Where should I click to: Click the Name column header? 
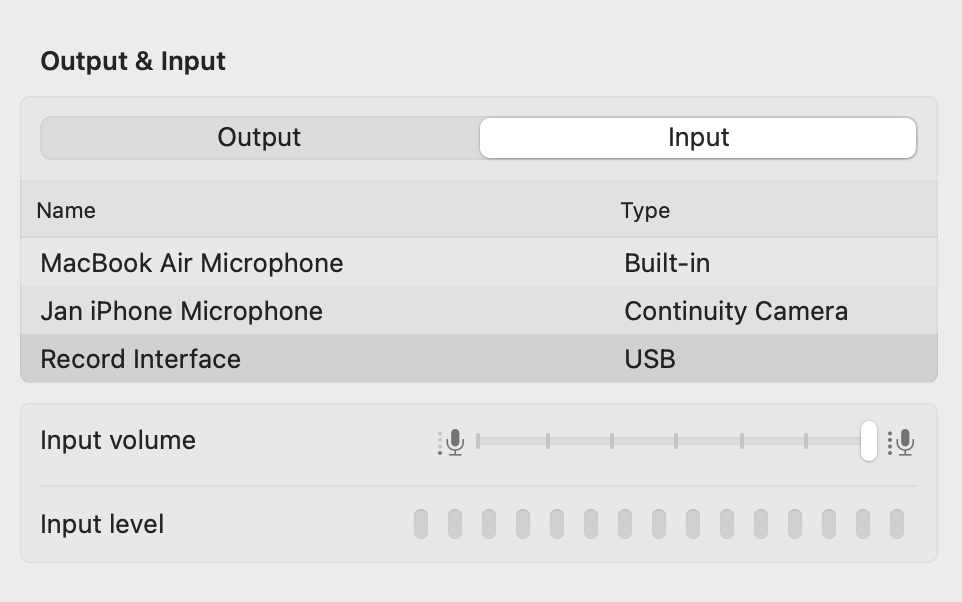(66, 210)
